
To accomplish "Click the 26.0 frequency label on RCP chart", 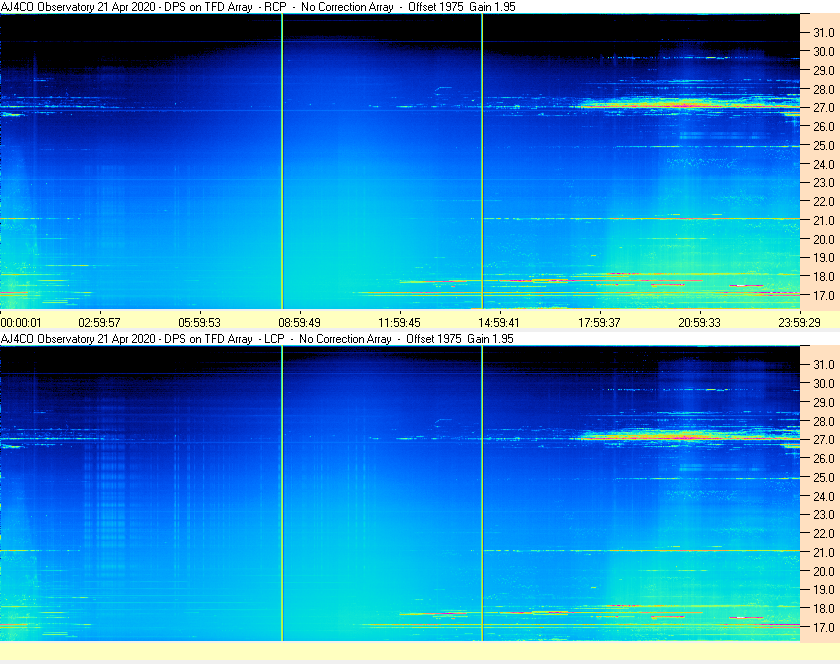I will [x=824, y=126].
